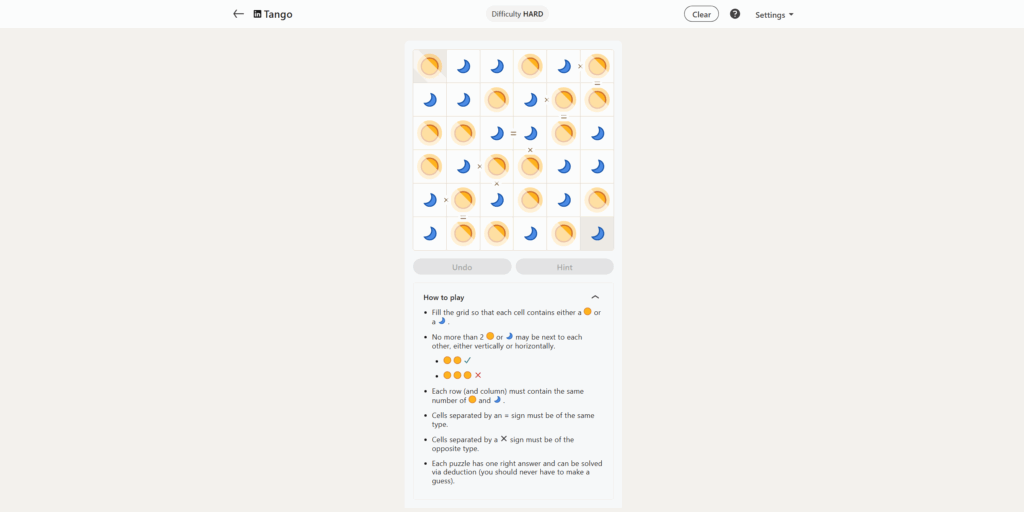This screenshot has height=512, width=1024.
Task: Click the sun in row one, fourth column
Action: click(530, 66)
